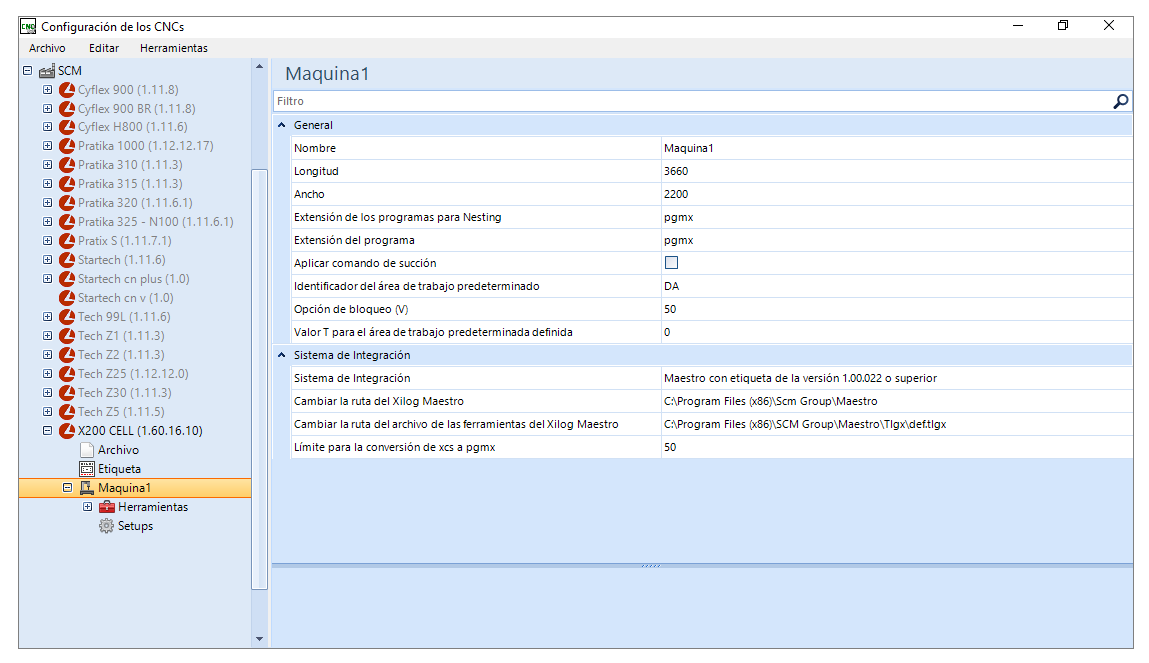The width and height of the screenshot is (1149, 663).
Task: Select the Archivo document icon under X200 CELL
Action: coord(87,450)
